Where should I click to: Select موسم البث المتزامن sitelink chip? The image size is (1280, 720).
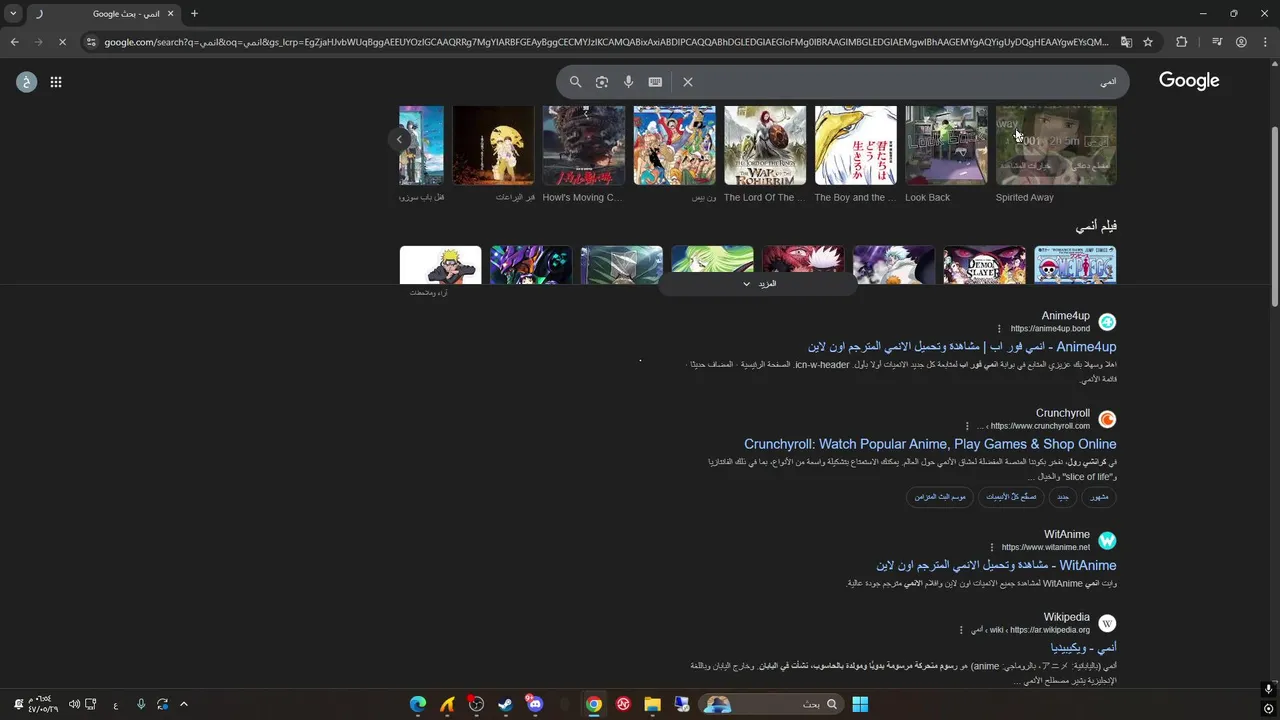pyautogui.click(x=940, y=497)
